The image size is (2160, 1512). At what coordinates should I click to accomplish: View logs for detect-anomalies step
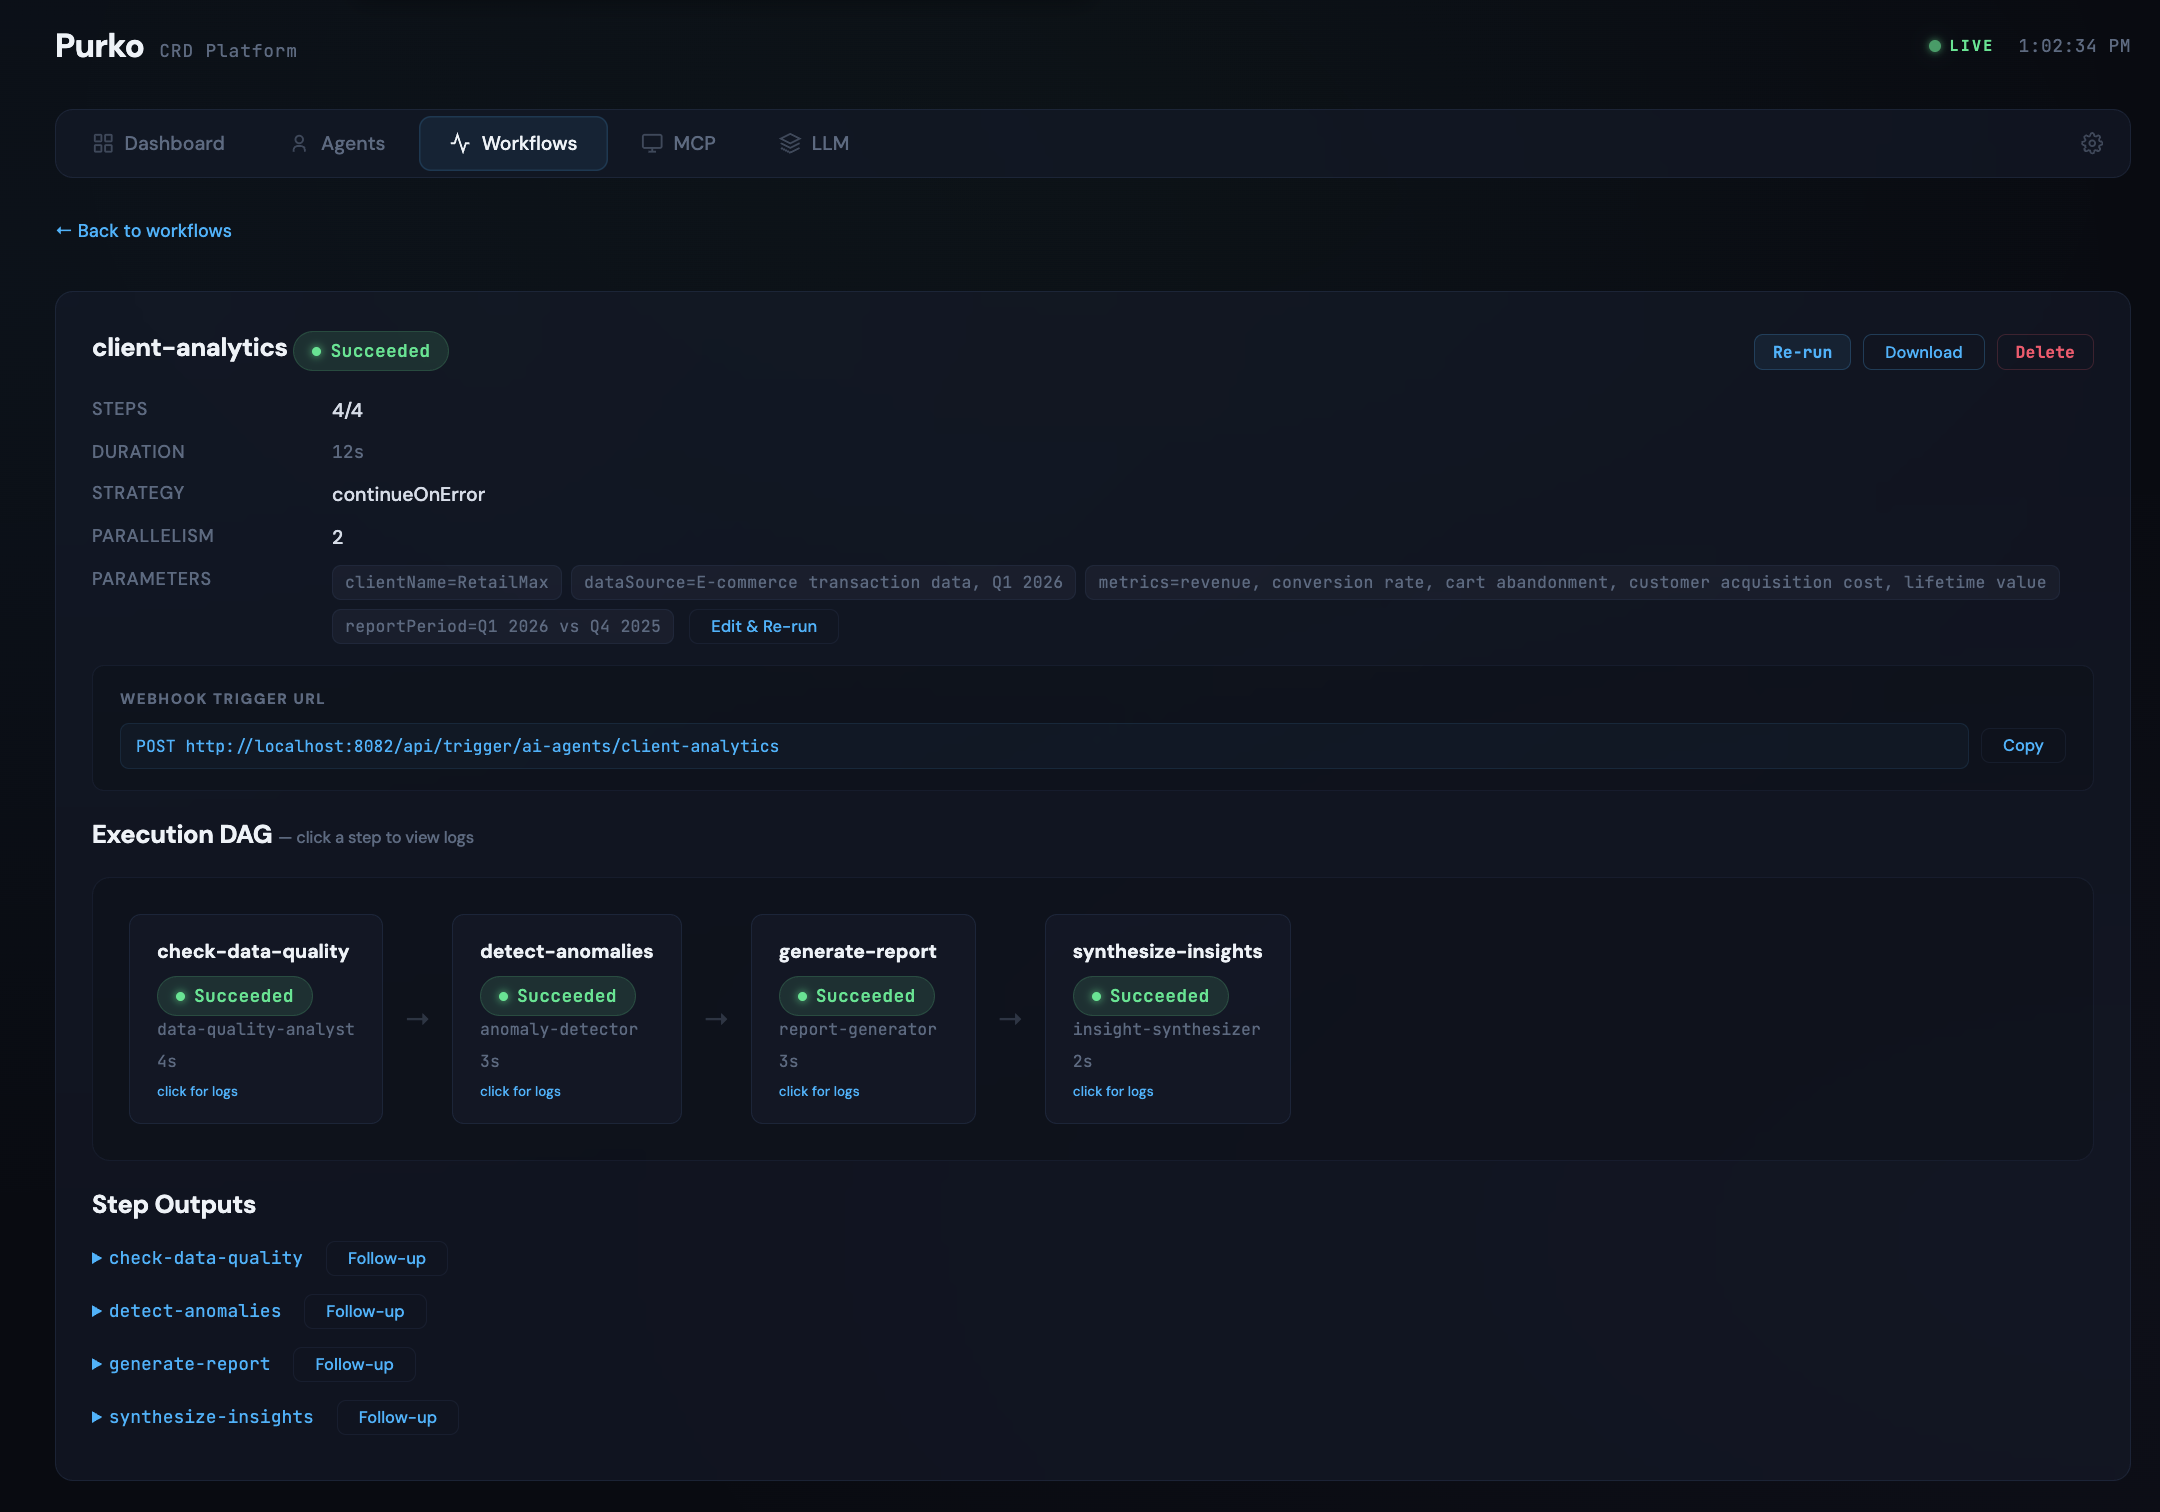coord(520,1091)
